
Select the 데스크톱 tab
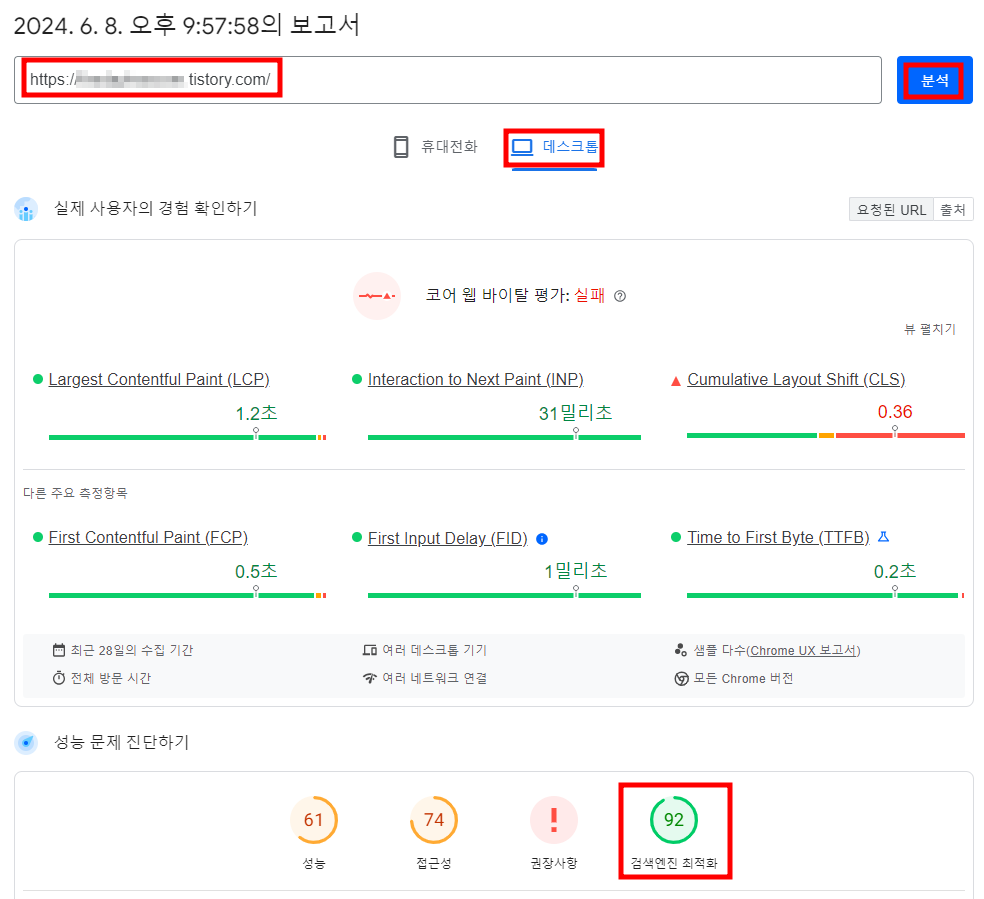[553, 146]
